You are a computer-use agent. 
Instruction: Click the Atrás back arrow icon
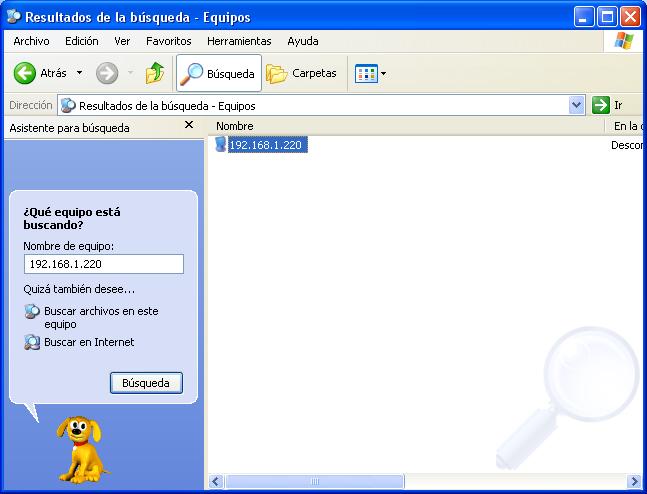pyautogui.click(x=25, y=73)
